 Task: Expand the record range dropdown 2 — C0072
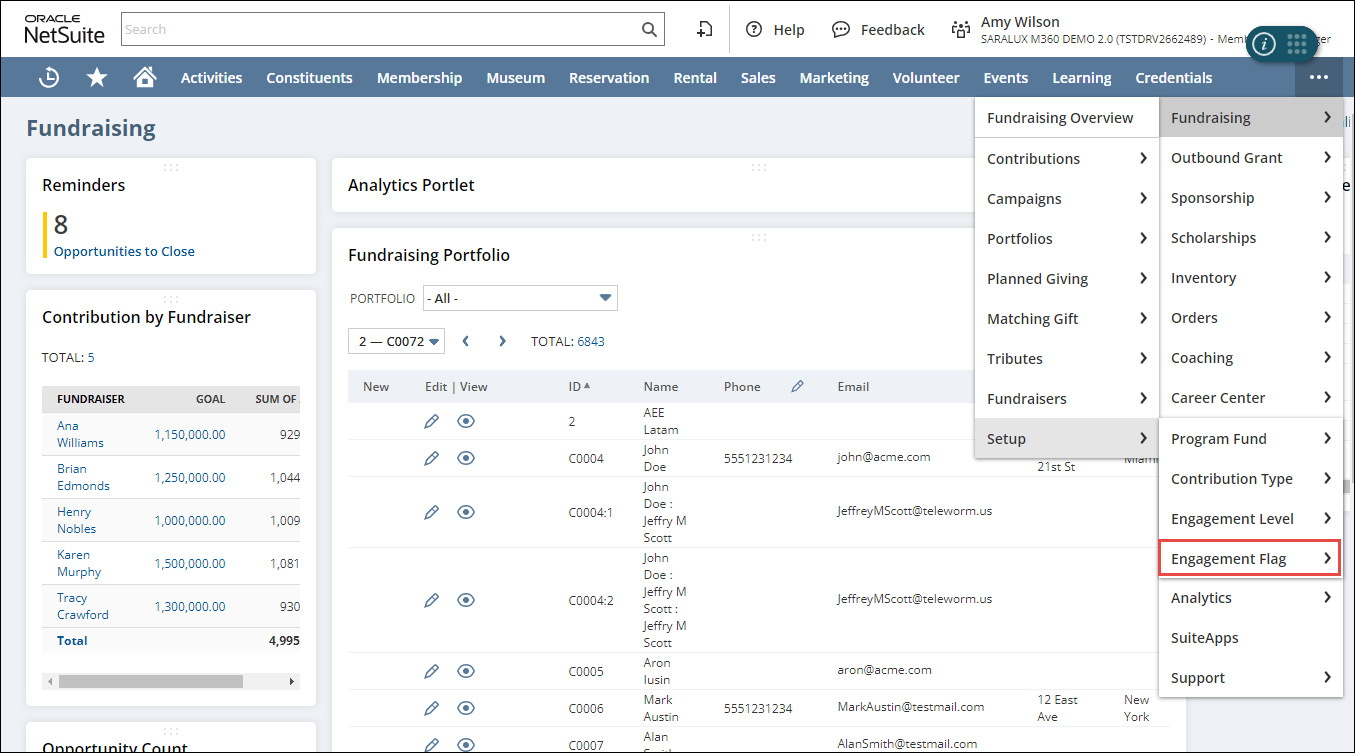click(x=396, y=341)
